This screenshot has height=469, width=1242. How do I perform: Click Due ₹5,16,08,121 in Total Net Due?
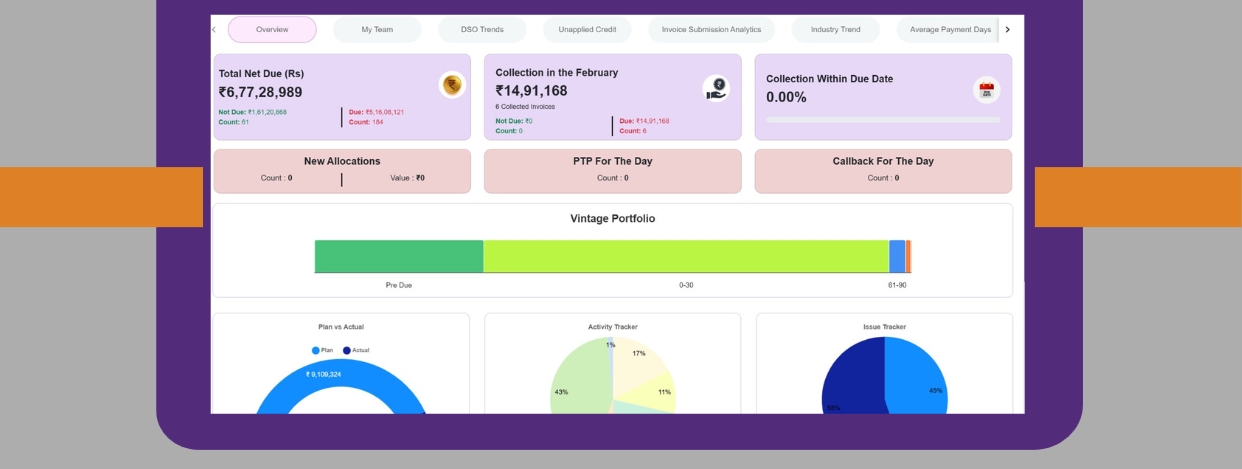[376, 112]
